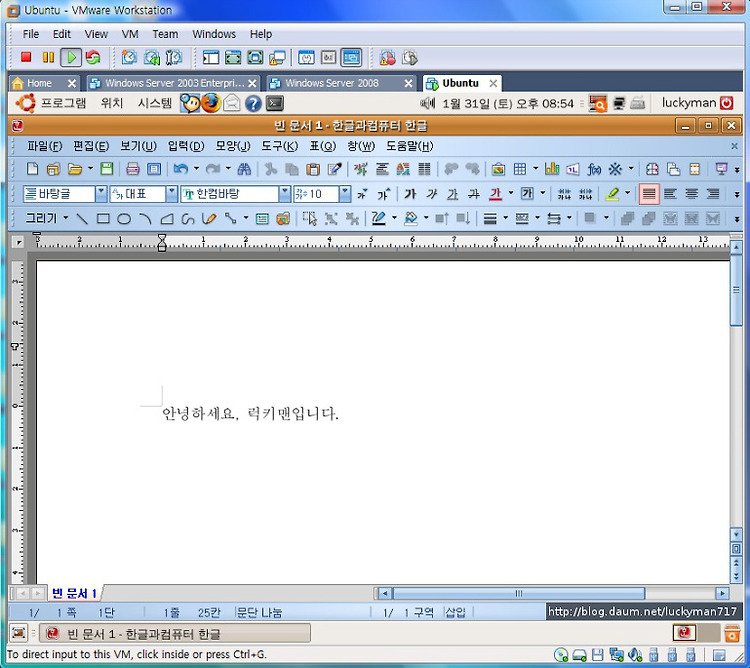Image resolution: width=750 pixels, height=668 pixels.
Task: Open the 모양(J) menu
Action: pos(232,146)
